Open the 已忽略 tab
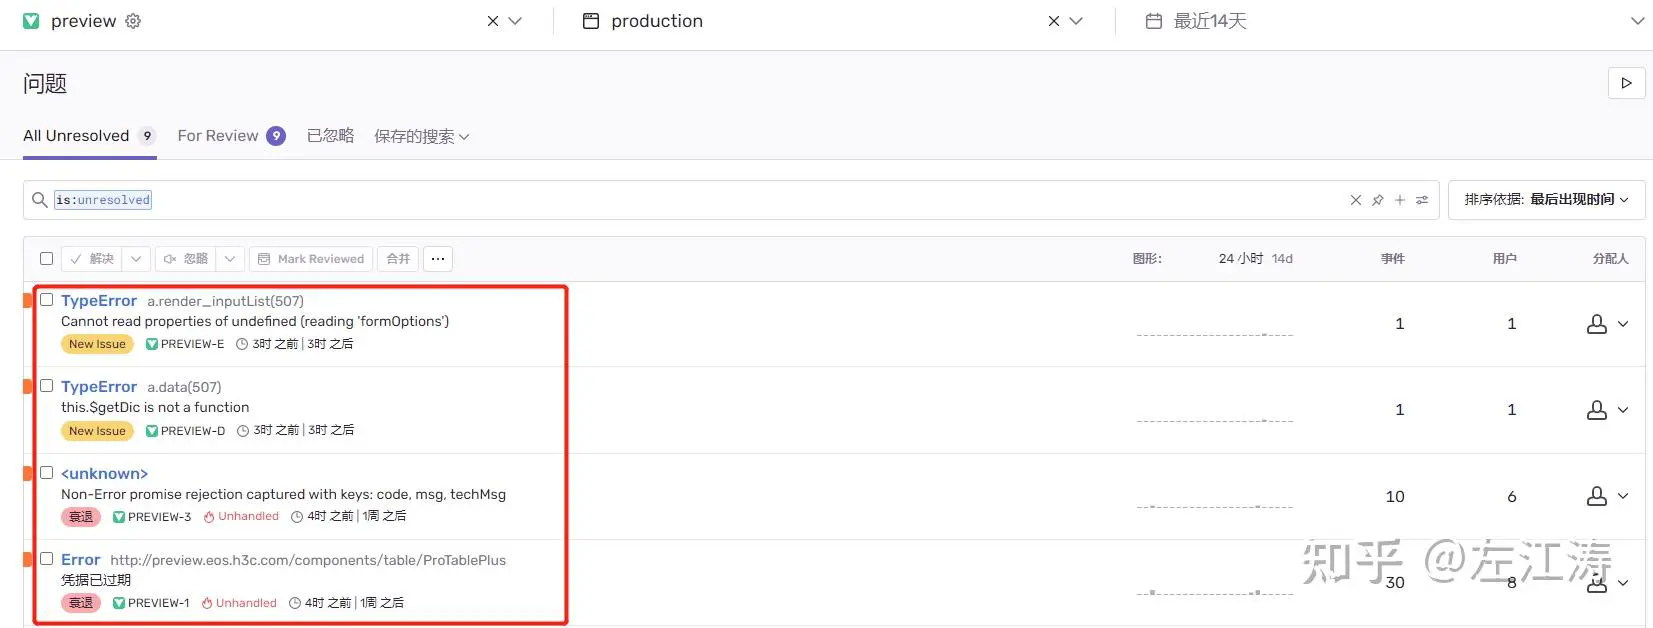 coord(330,136)
